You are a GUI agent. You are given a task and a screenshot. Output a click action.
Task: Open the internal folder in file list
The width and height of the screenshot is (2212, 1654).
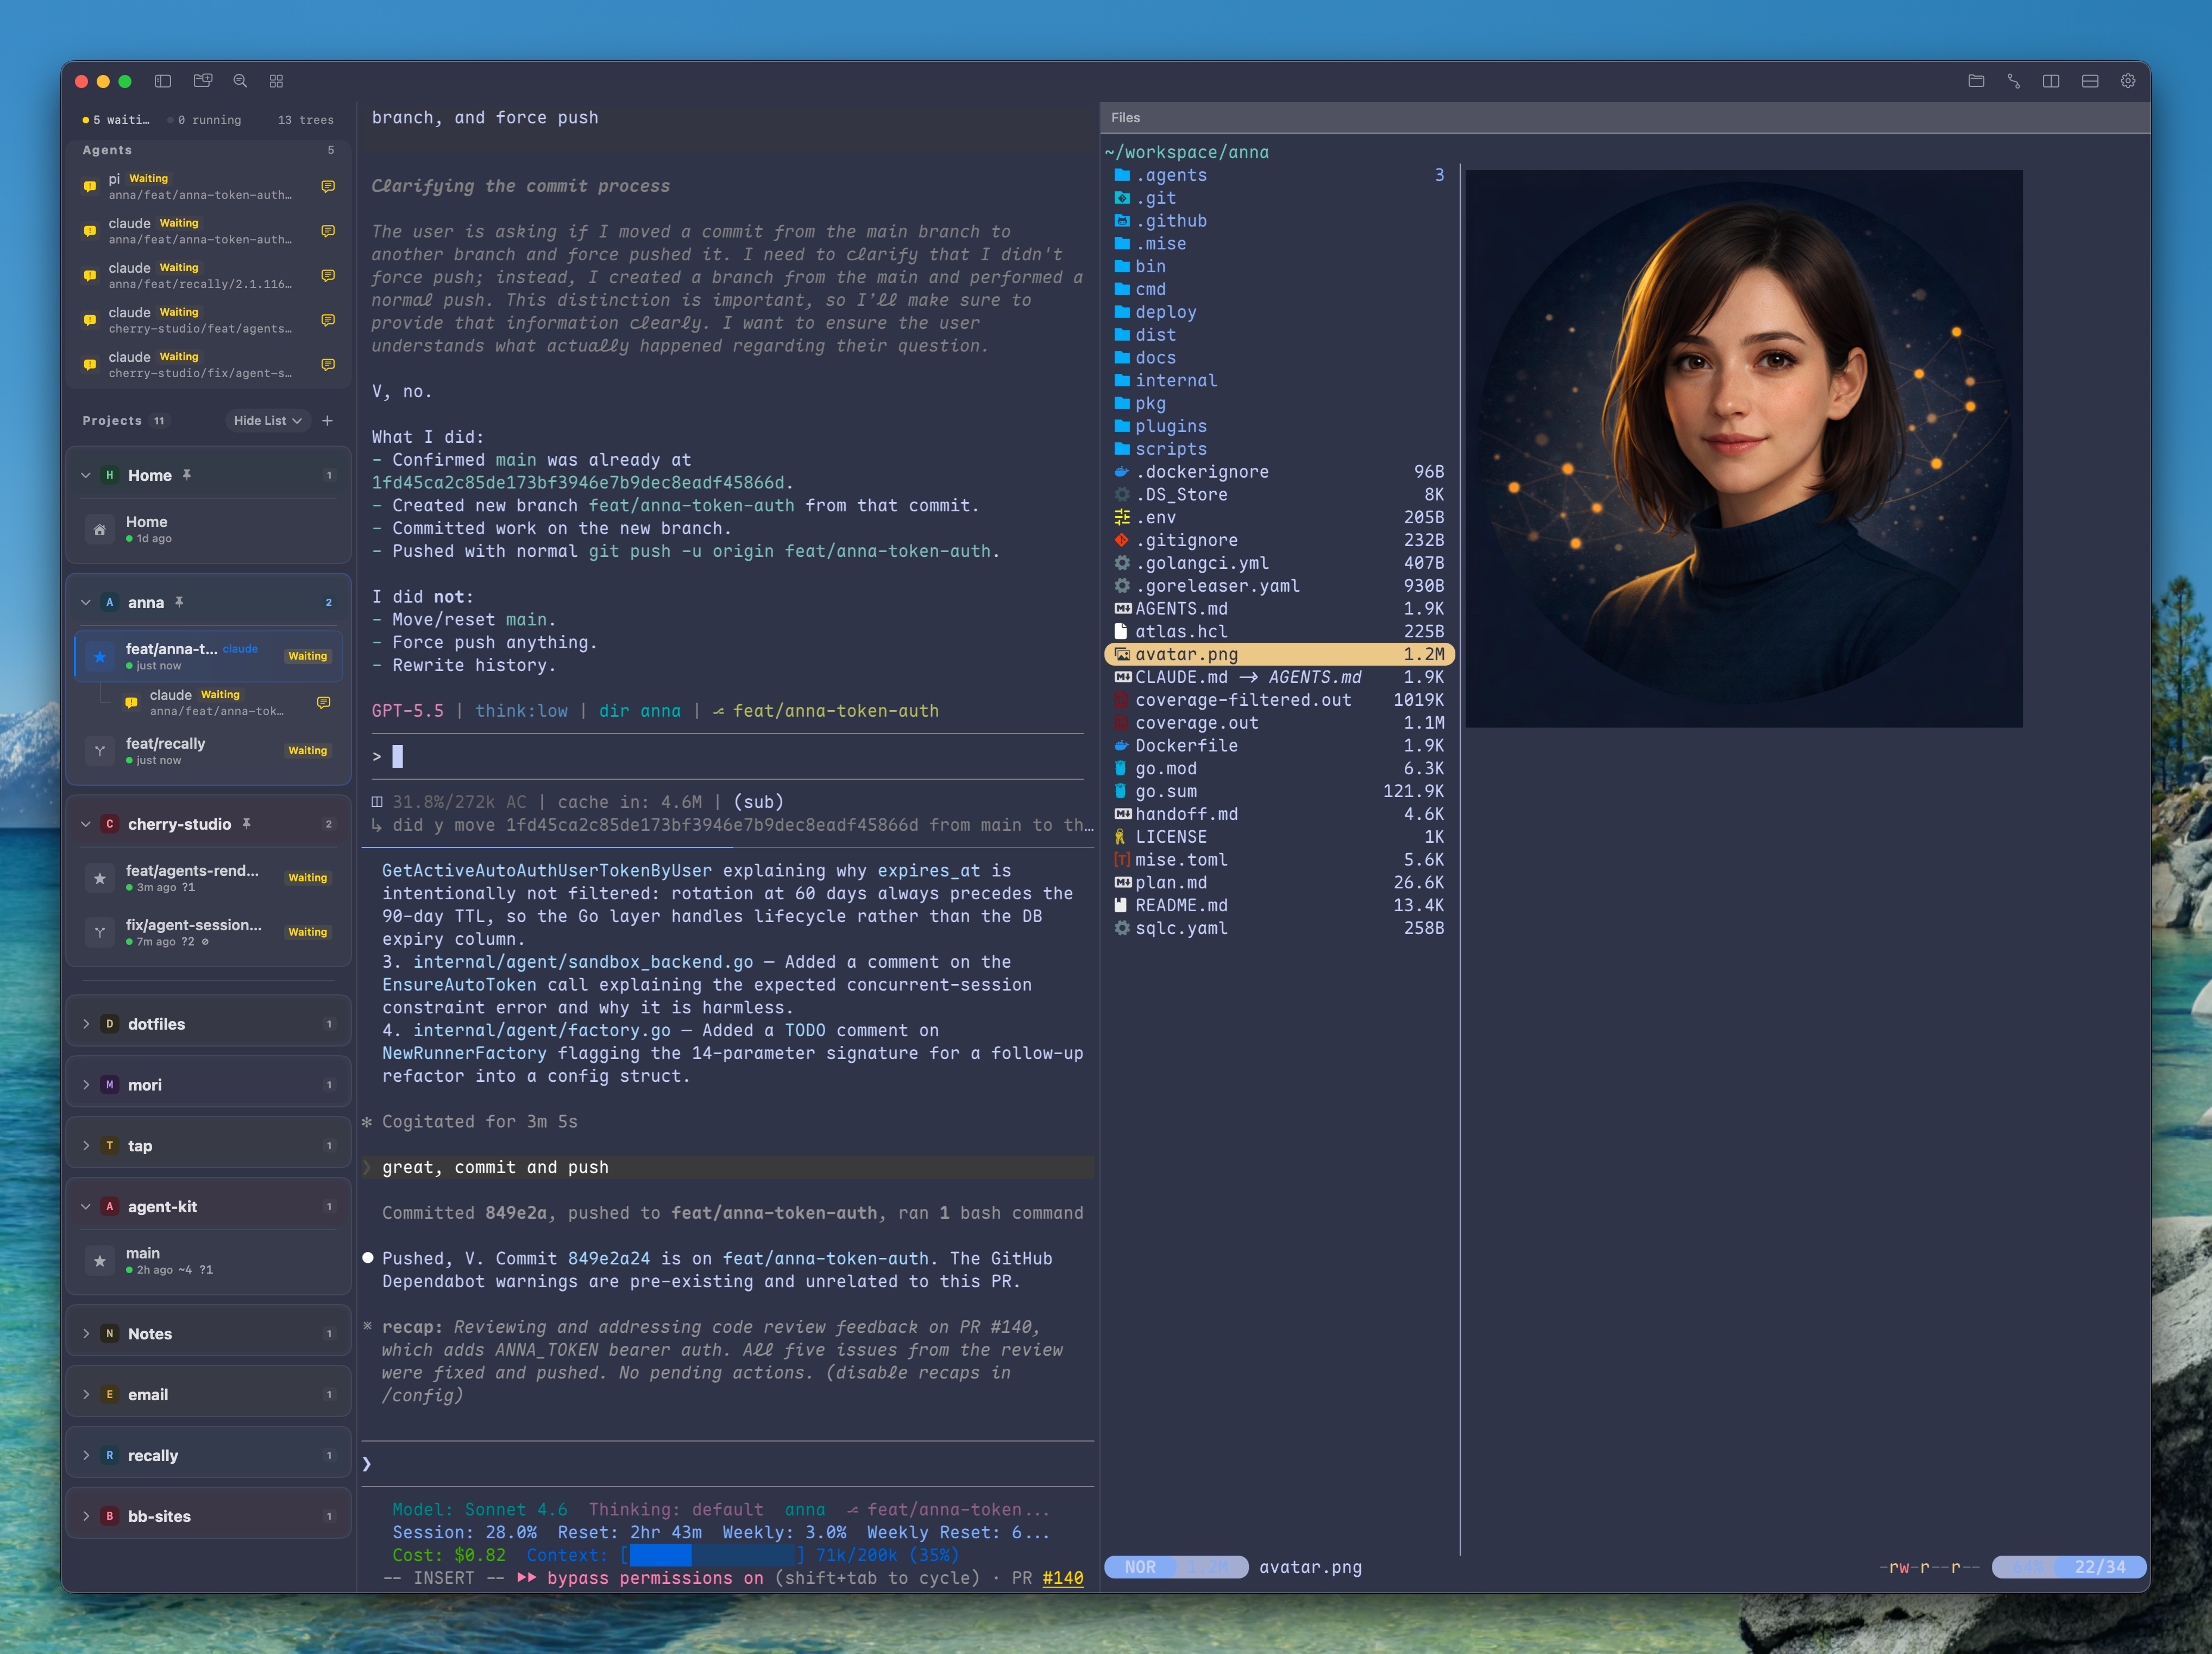1279,380
